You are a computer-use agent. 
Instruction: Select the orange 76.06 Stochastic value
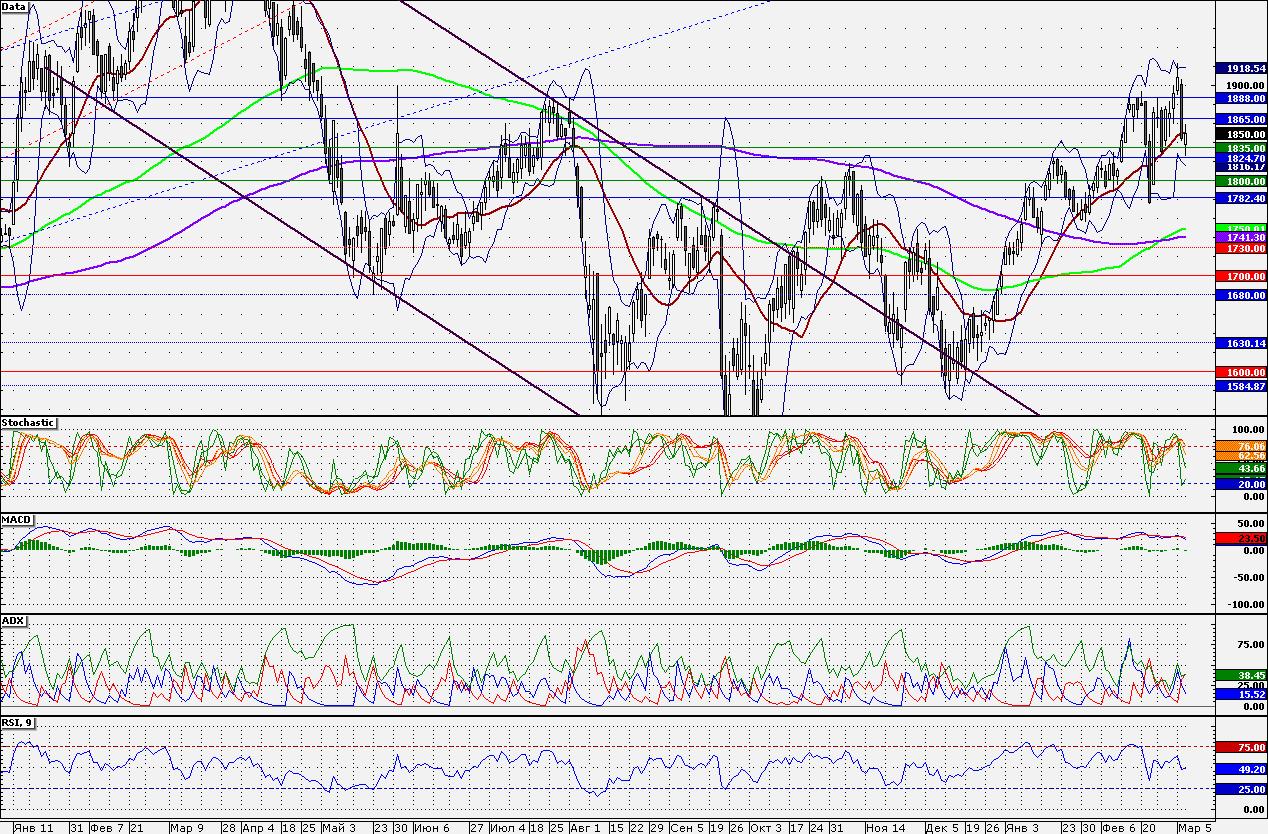(1240, 446)
